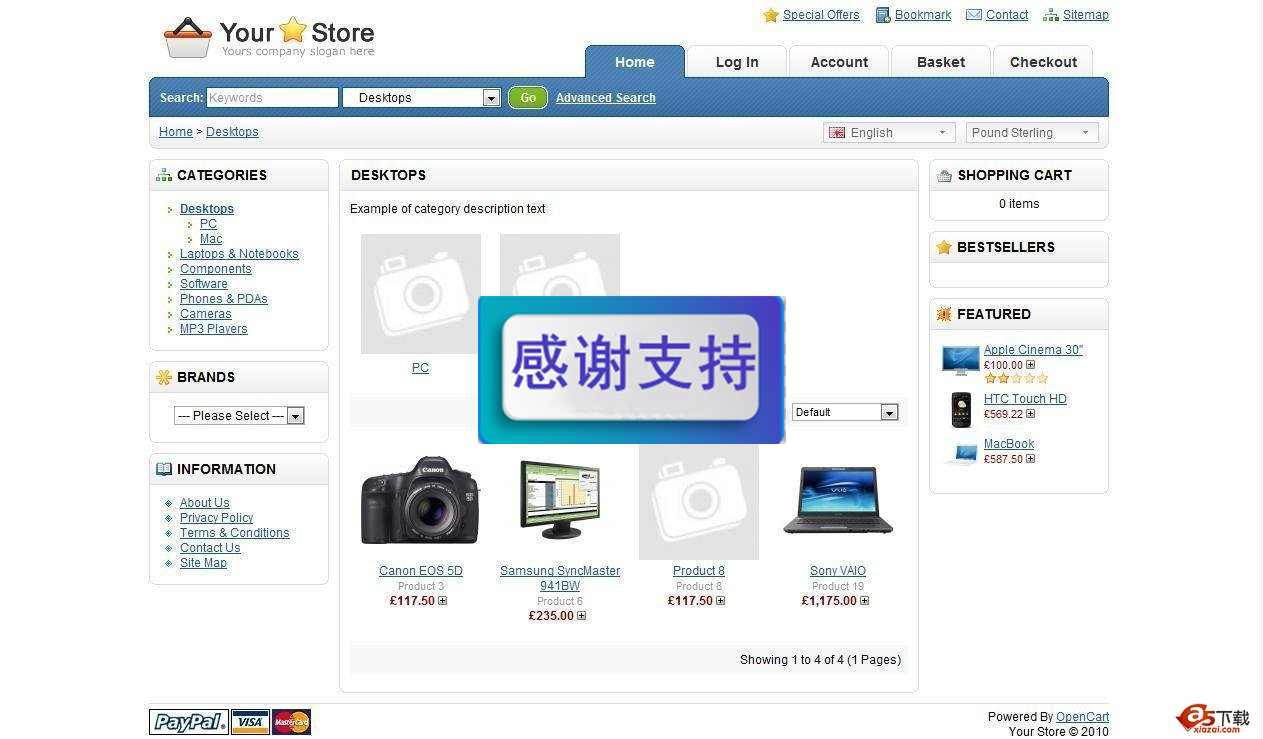The image size is (1263, 739).
Task: Click the Apple Cinema 30" star rating
Action: [1016, 379]
